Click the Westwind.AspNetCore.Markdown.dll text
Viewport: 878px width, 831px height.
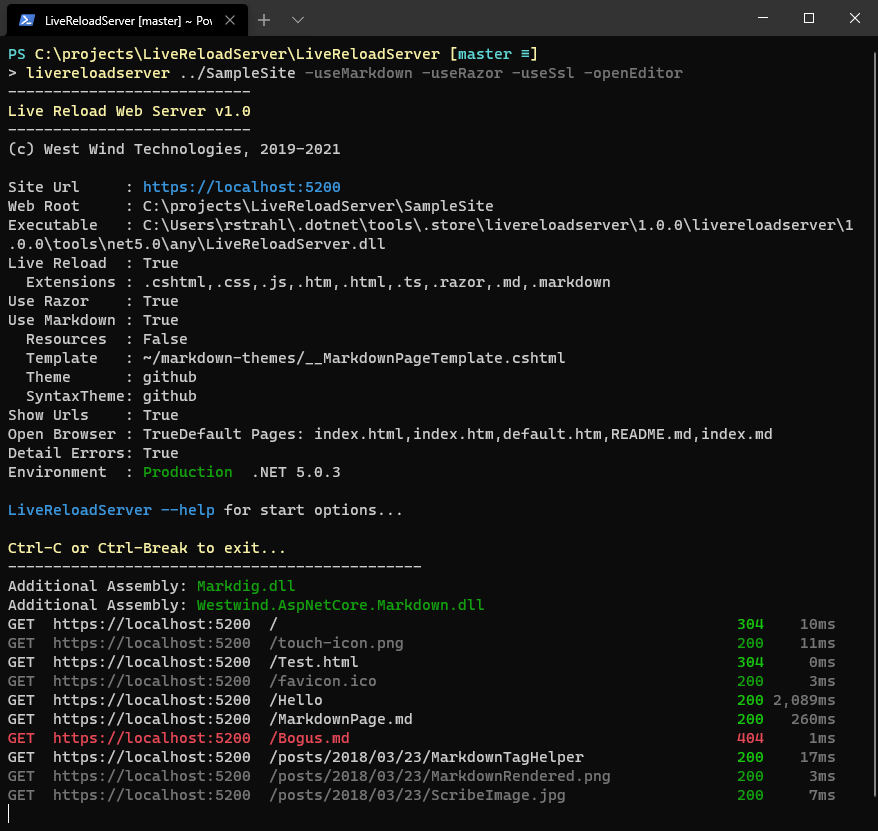pos(340,605)
